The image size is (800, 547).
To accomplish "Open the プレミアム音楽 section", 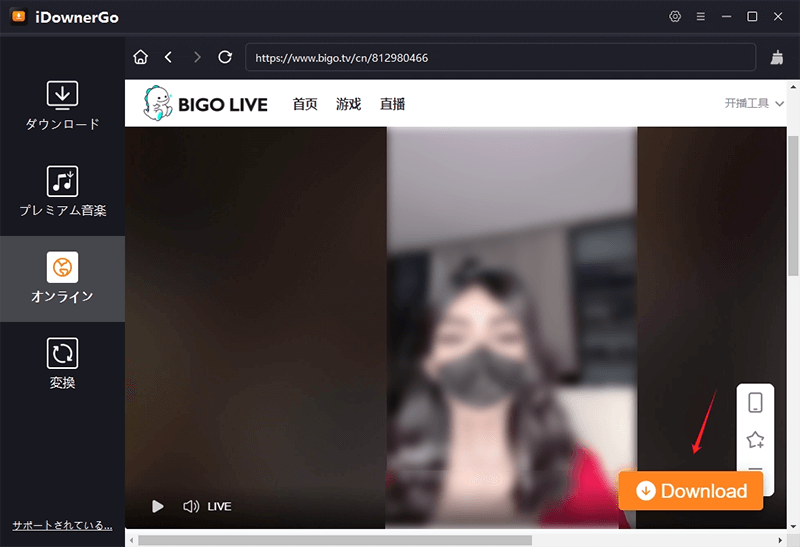I will tap(62, 192).
